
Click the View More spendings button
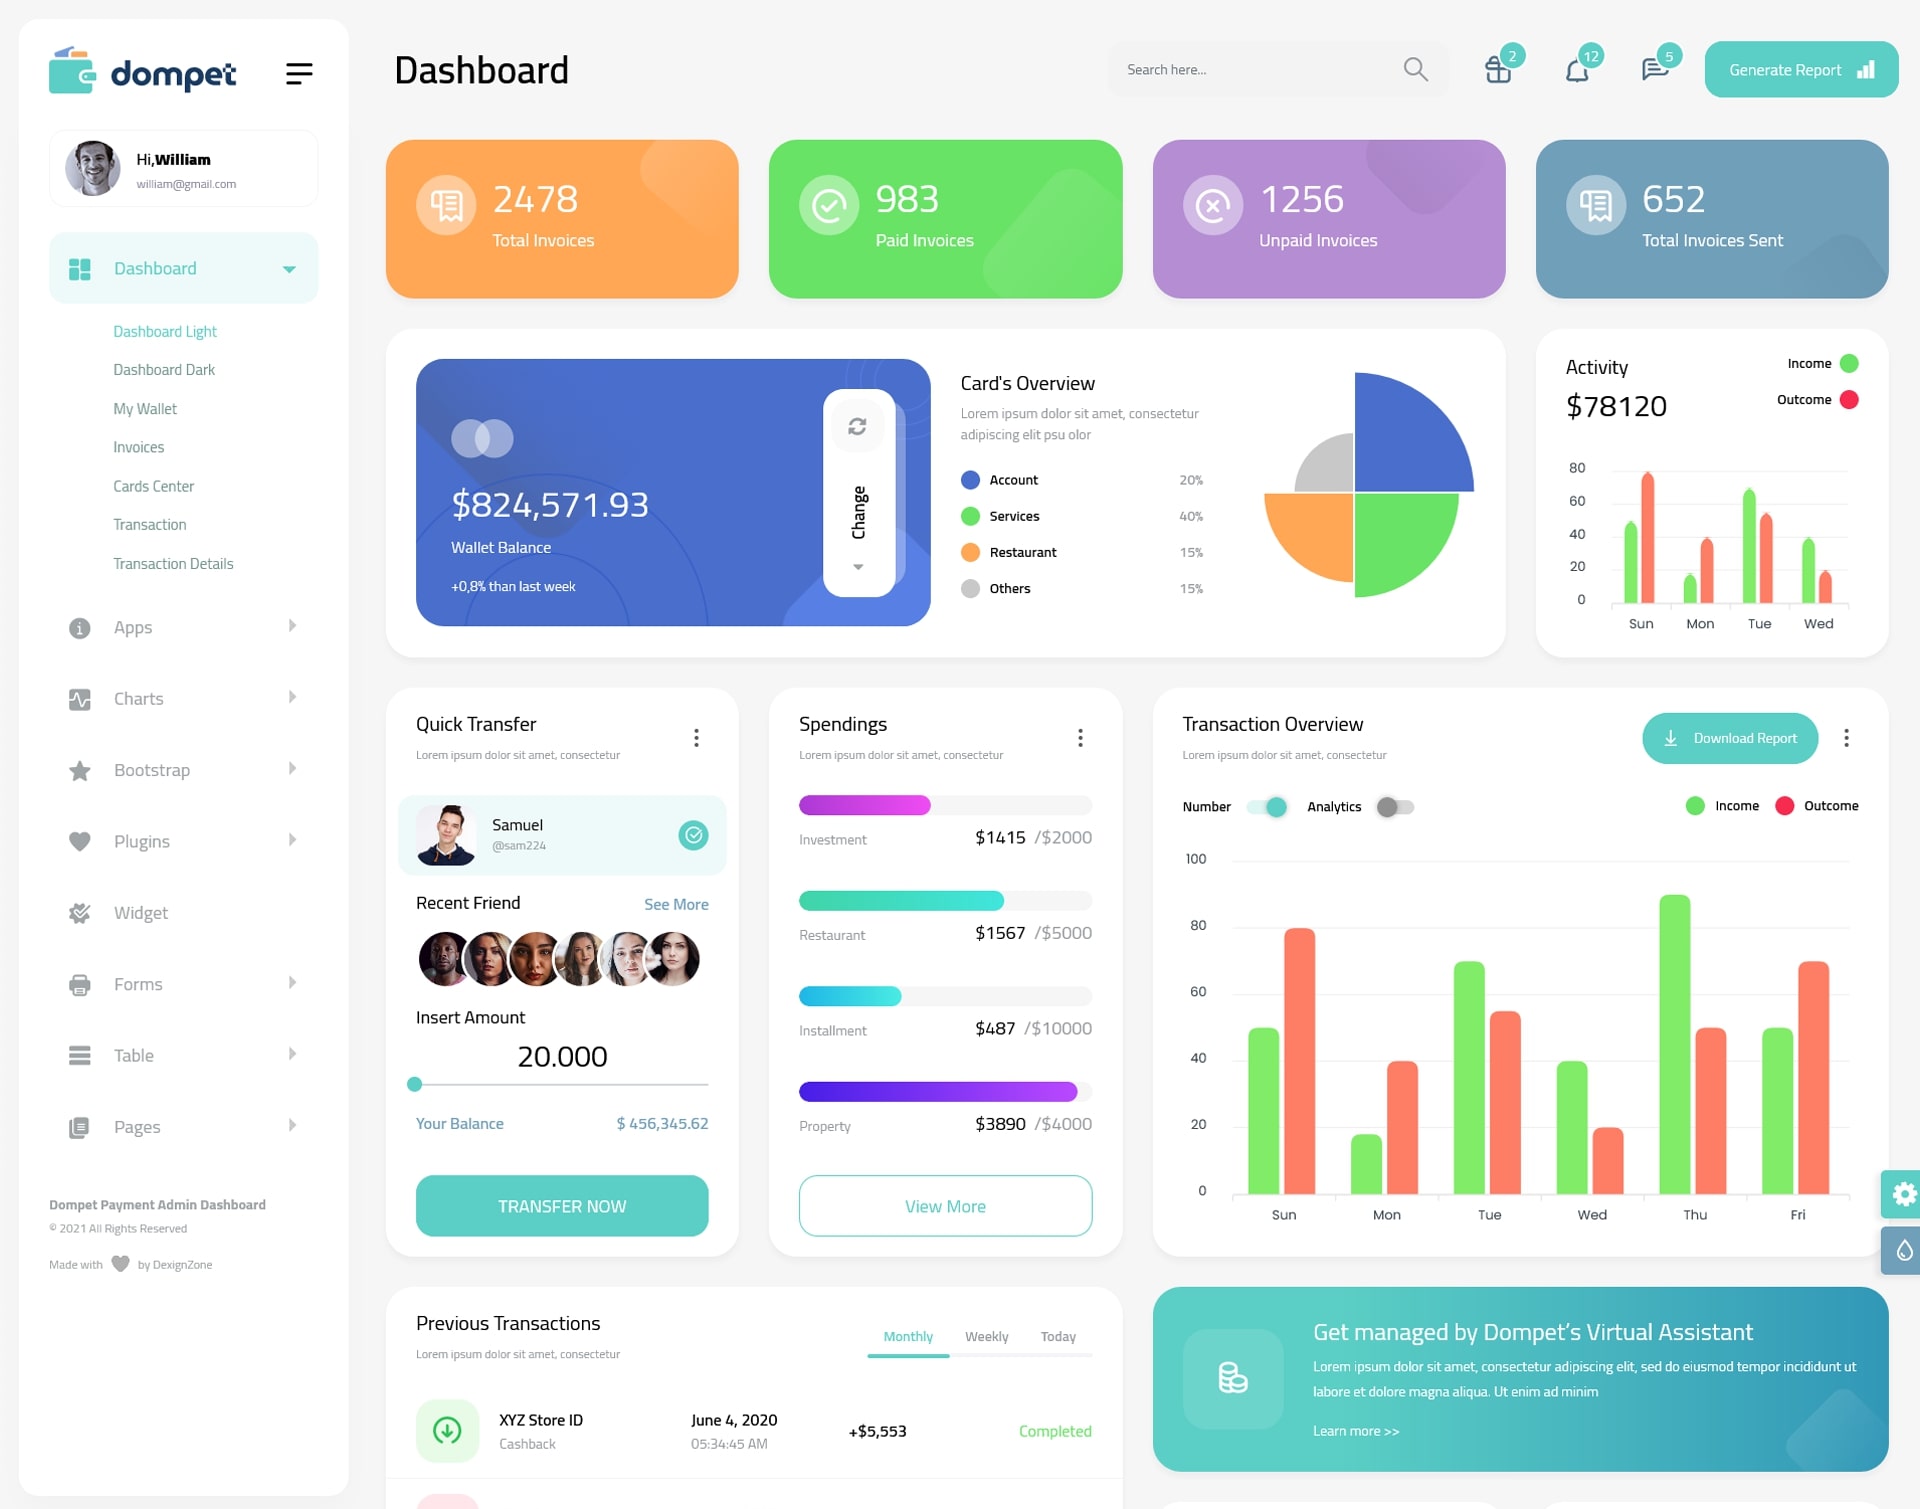pyautogui.click(x=946, y=1205)
